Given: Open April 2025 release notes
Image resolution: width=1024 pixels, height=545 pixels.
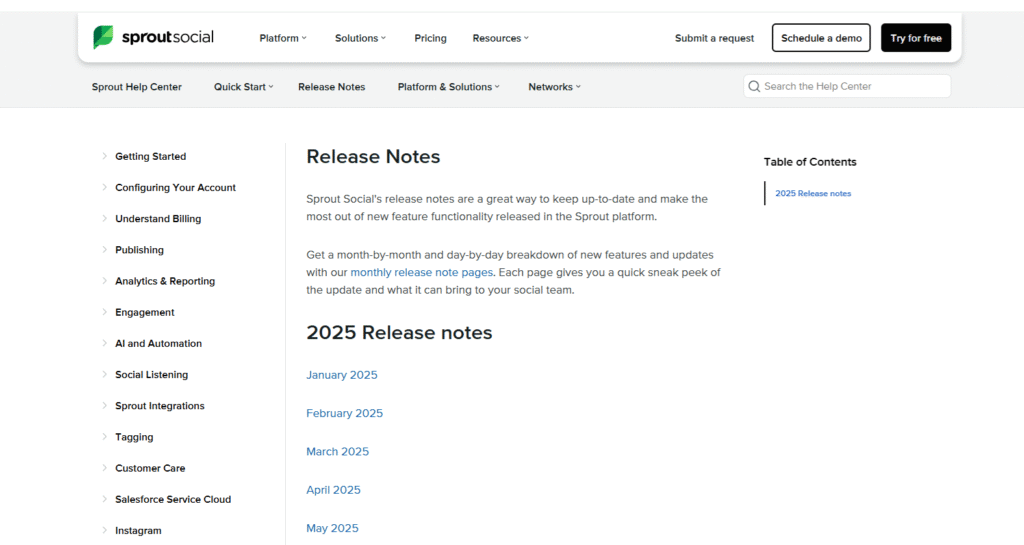Looking at the screenshot, I should (x=333, y=490).
